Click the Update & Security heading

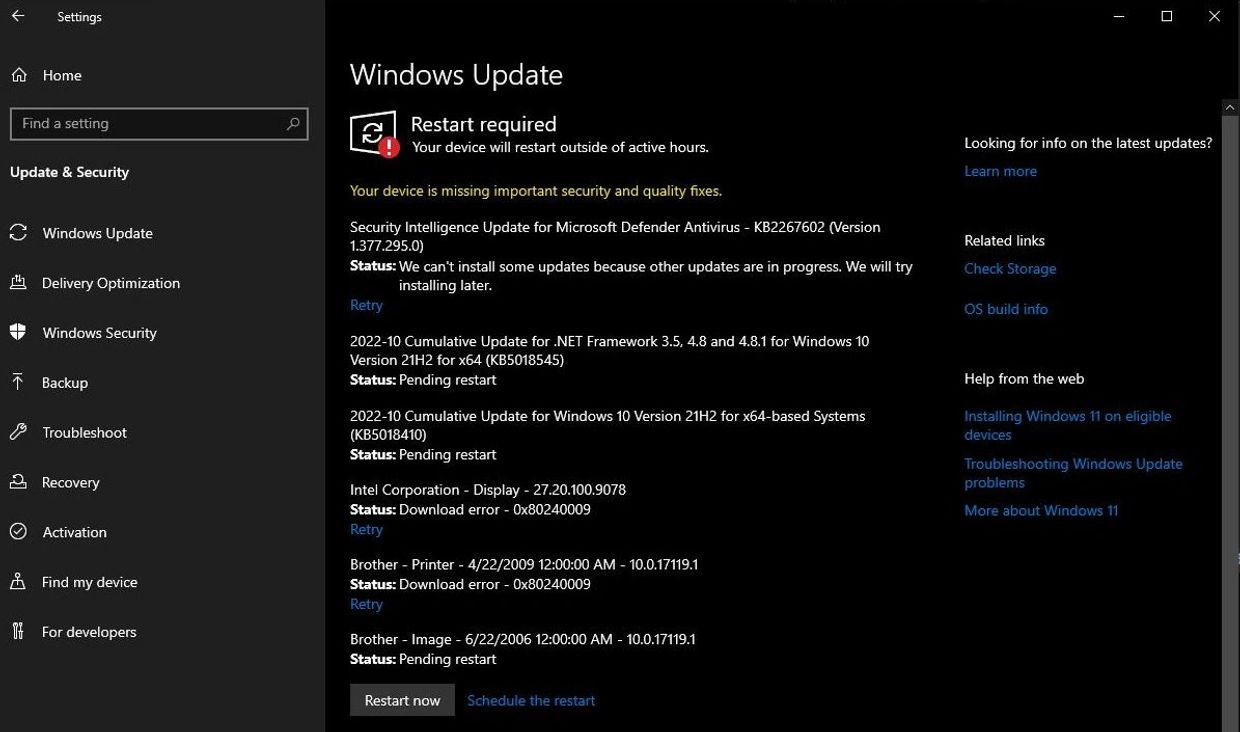coord(69,172)
